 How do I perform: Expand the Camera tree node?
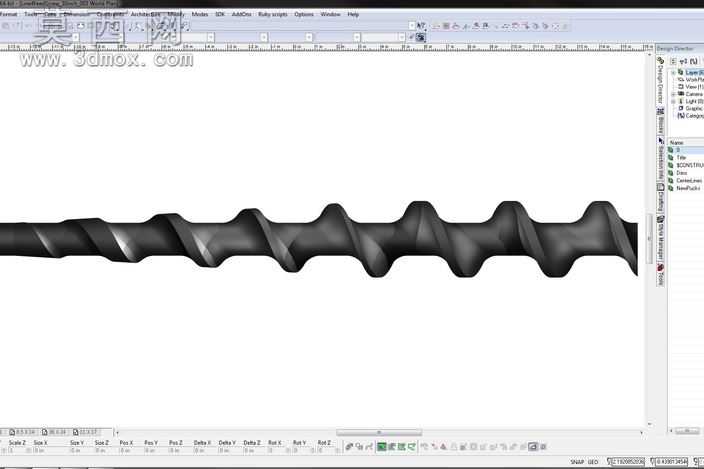click(673, 94)
